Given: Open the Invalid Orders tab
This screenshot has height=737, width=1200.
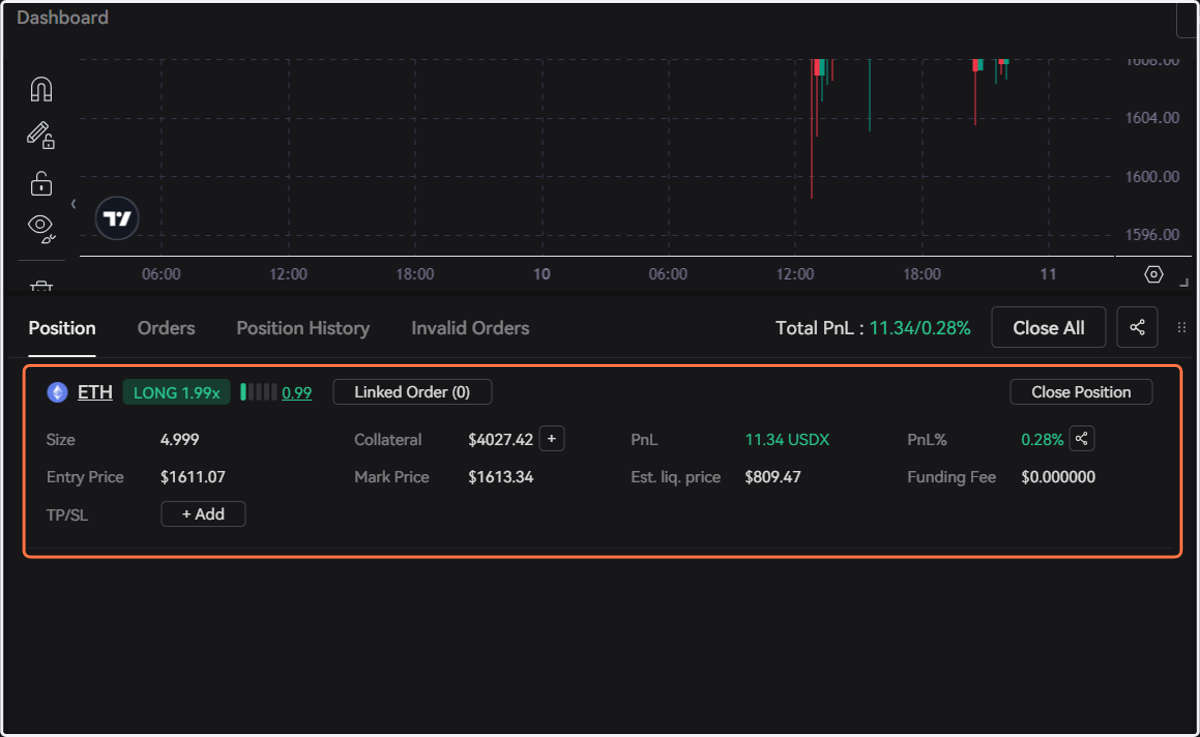Looking at the screenshot, I should [470, 328].
